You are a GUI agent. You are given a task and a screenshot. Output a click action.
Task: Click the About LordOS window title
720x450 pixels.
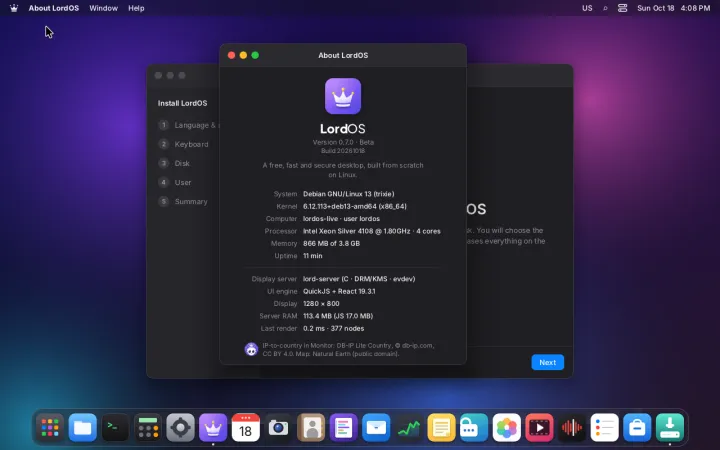pos(343,55)
